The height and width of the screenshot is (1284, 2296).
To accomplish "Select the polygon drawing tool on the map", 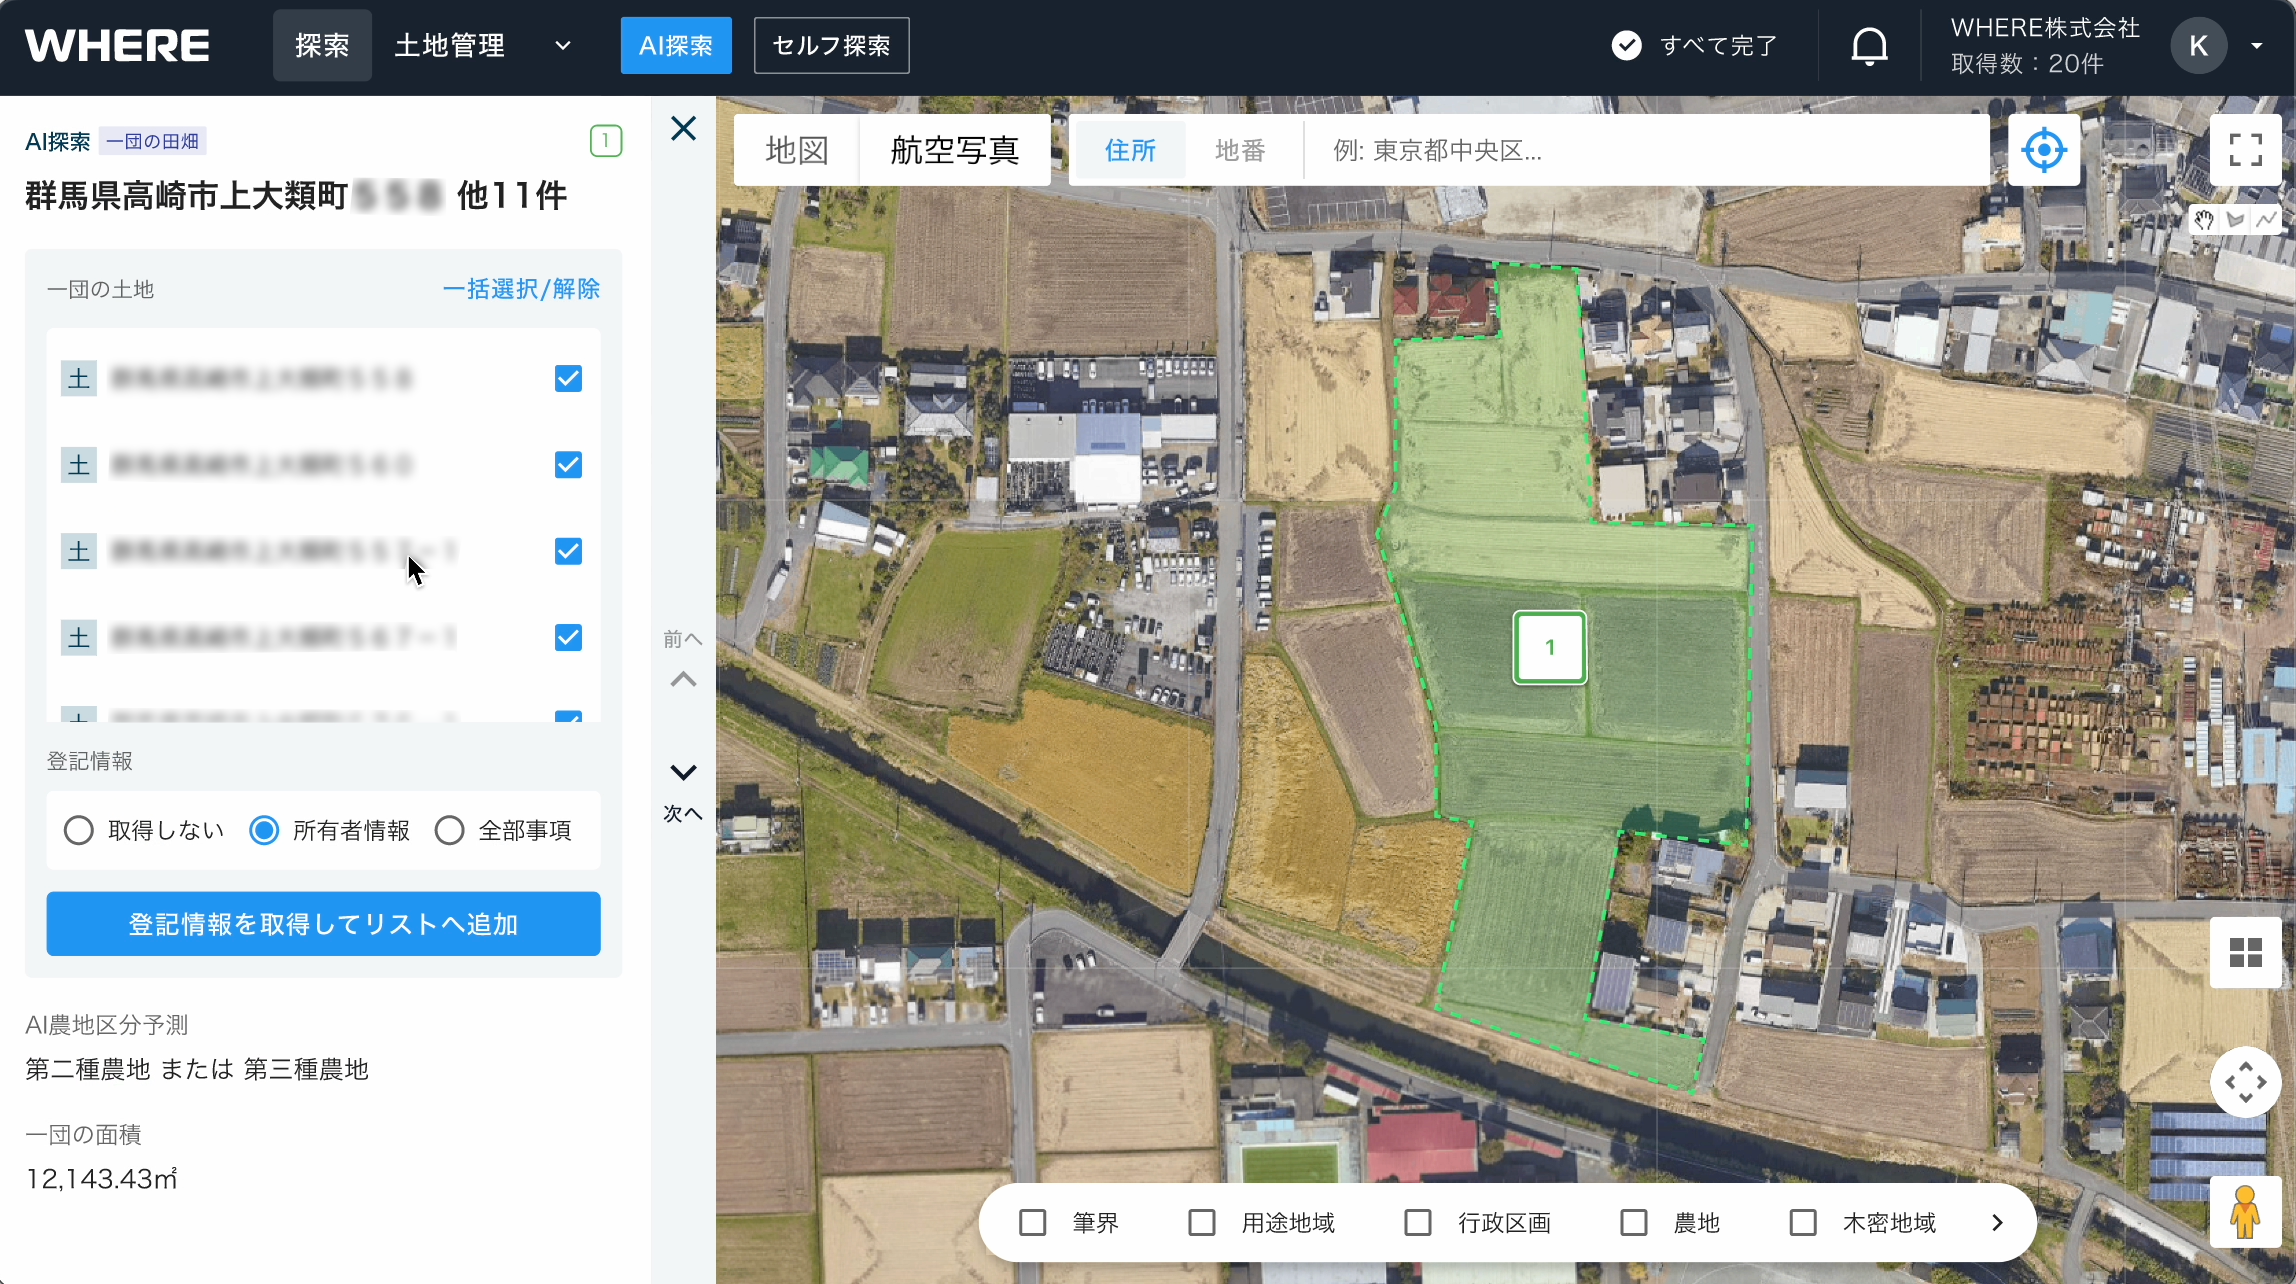I will pos(2236,219).
